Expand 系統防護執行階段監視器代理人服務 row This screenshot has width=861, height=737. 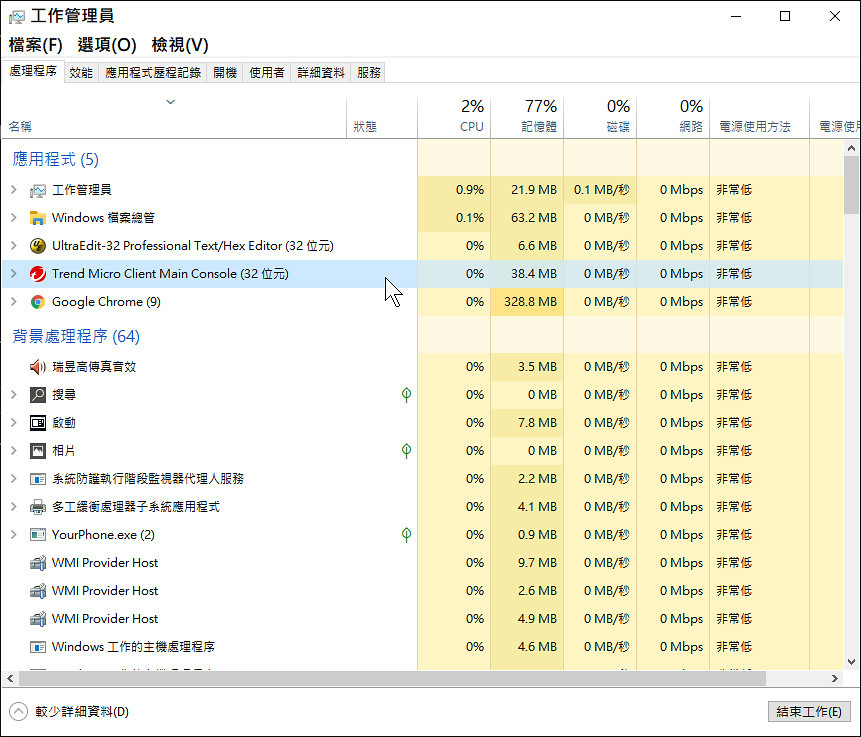click(x=14, y=479)
